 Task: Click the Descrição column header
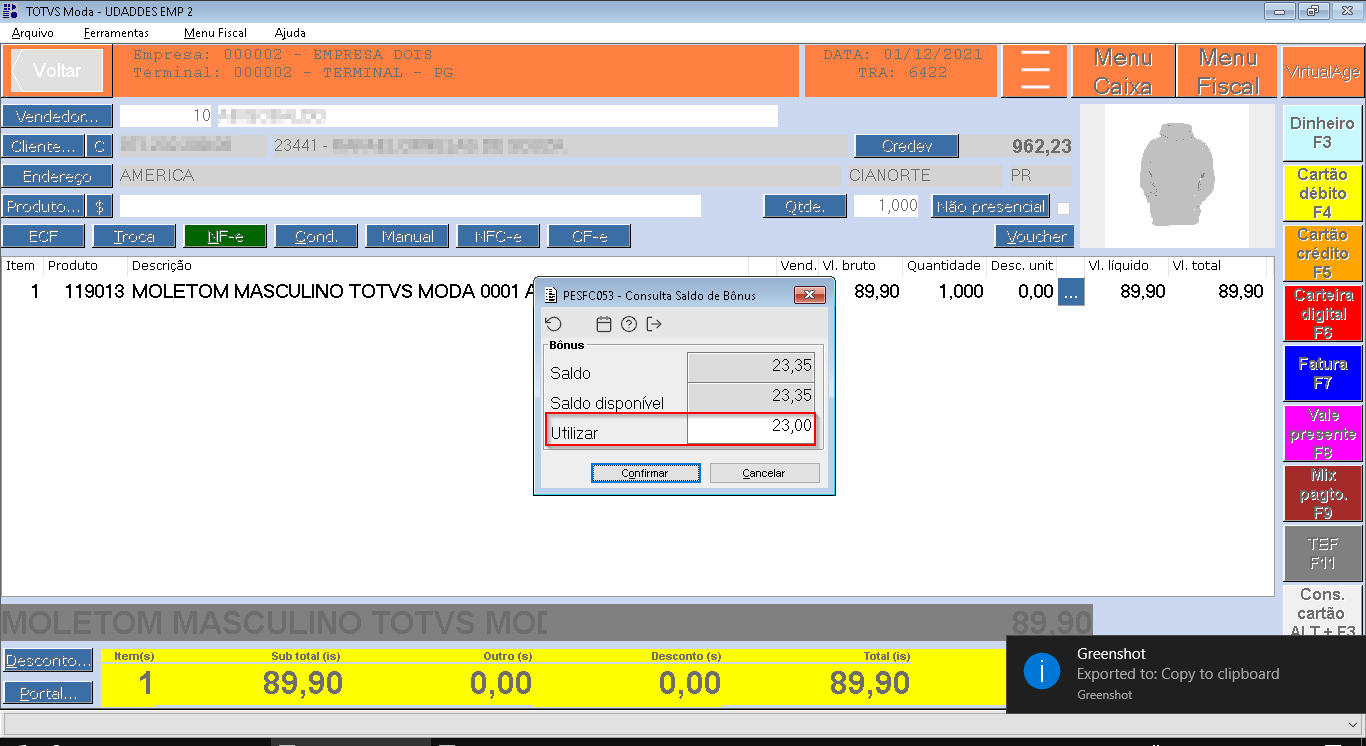click(x=161, y=266)
